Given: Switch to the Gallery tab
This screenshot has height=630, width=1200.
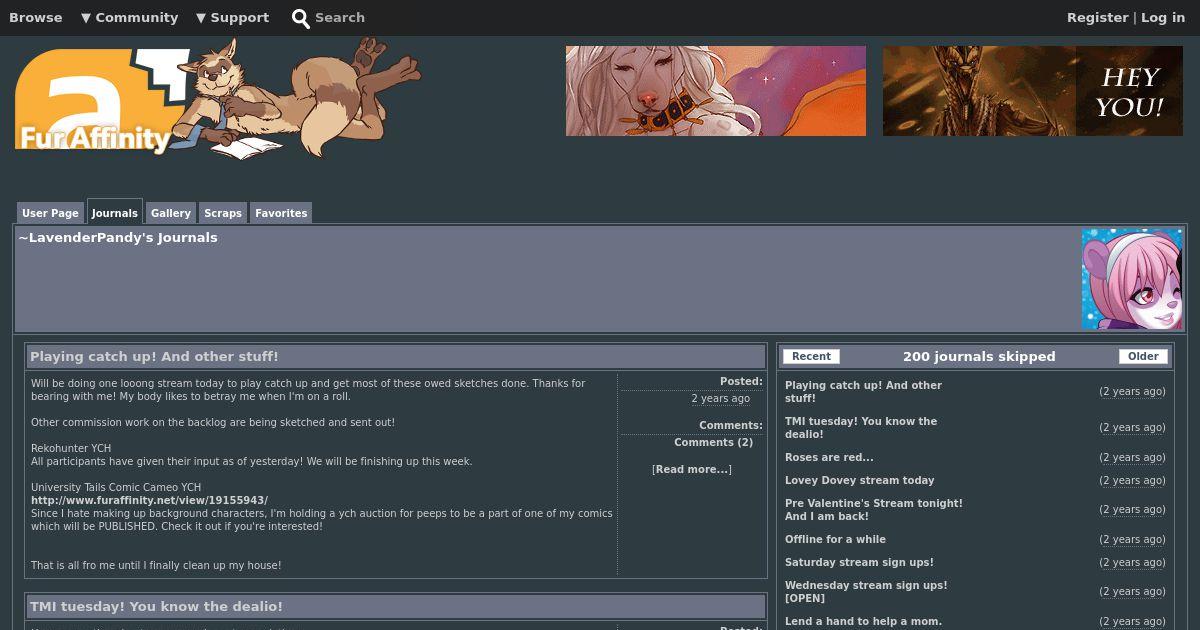Looking at the screenshot, I should click(x=171, y=213).
